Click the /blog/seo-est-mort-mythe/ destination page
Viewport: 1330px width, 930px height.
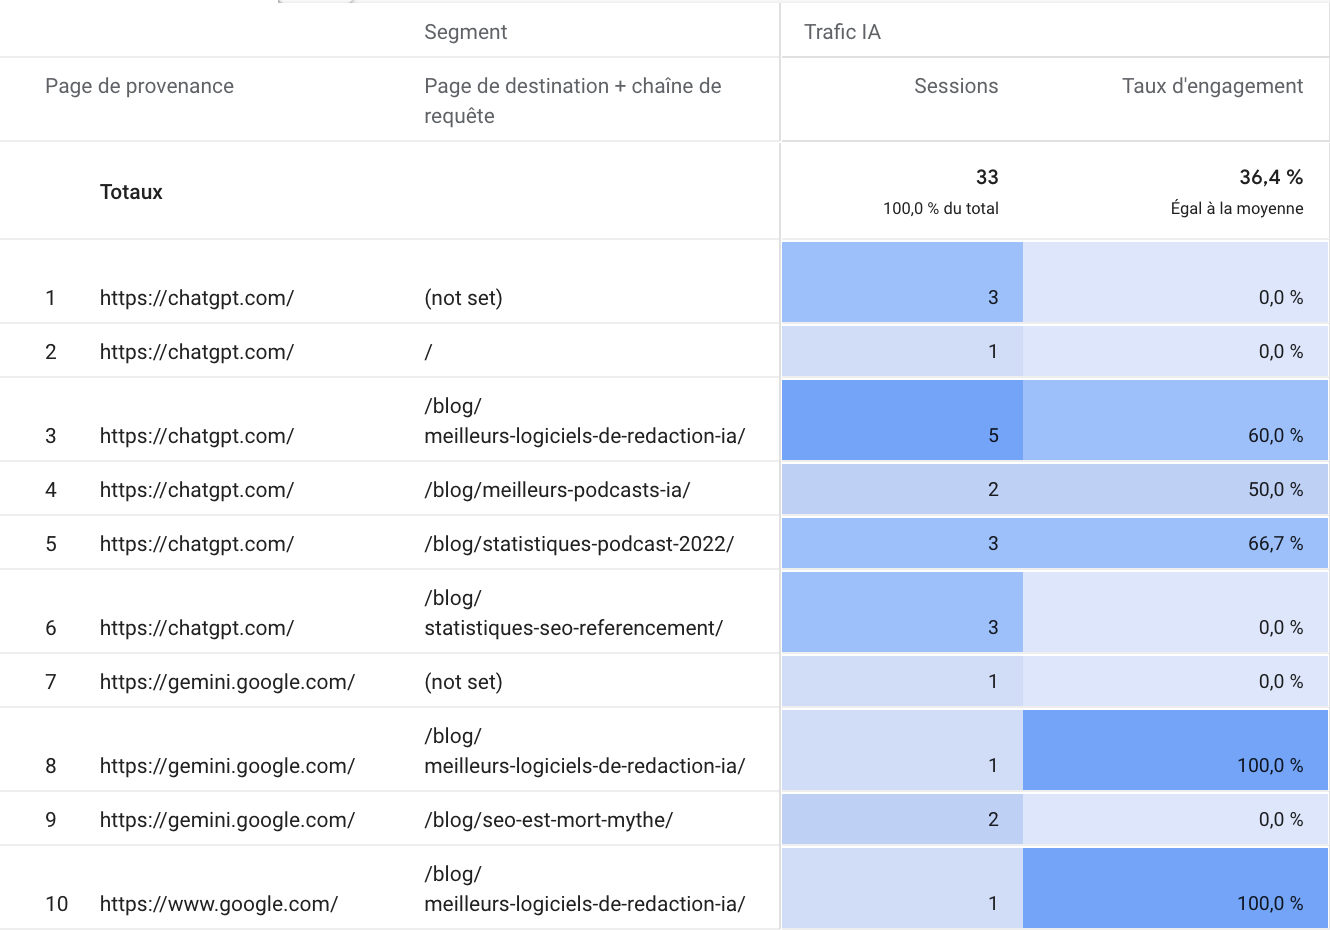point(548,820)
